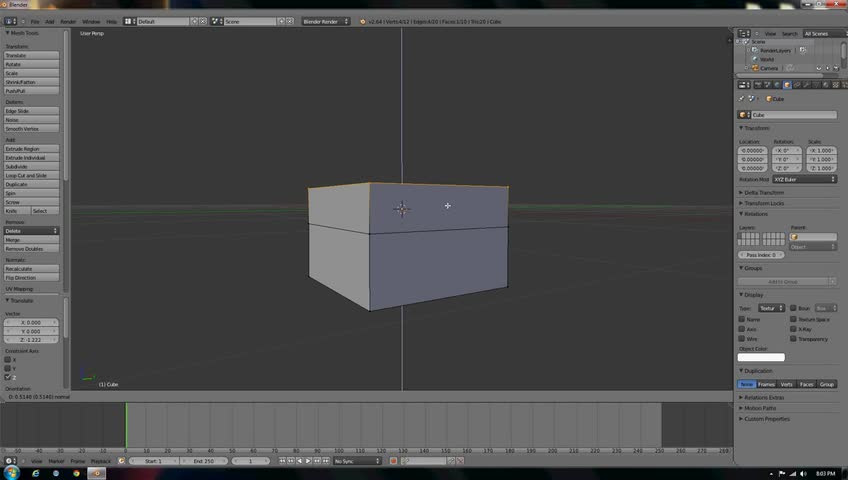Open the Add menu in the info header

click(50, 22)
